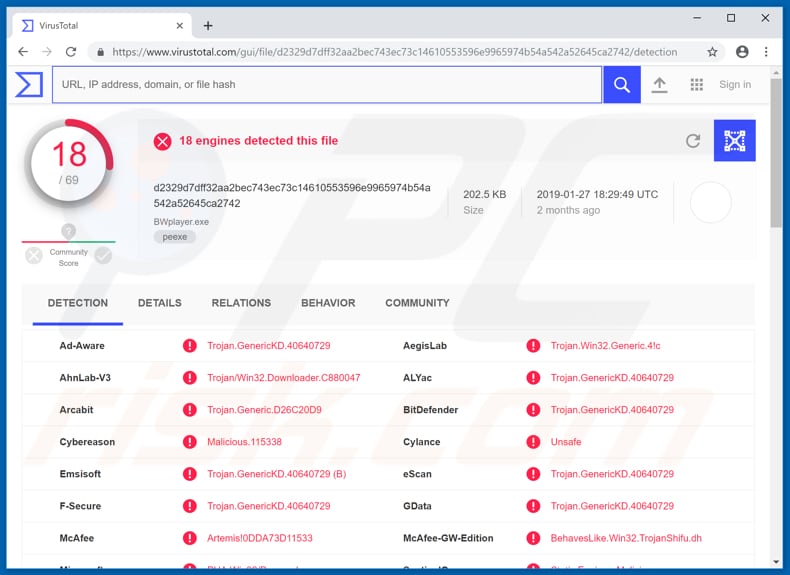Click the file hash text d2329d7dff32...
Viewport: 790px width, 575px height.
point(292,196)
